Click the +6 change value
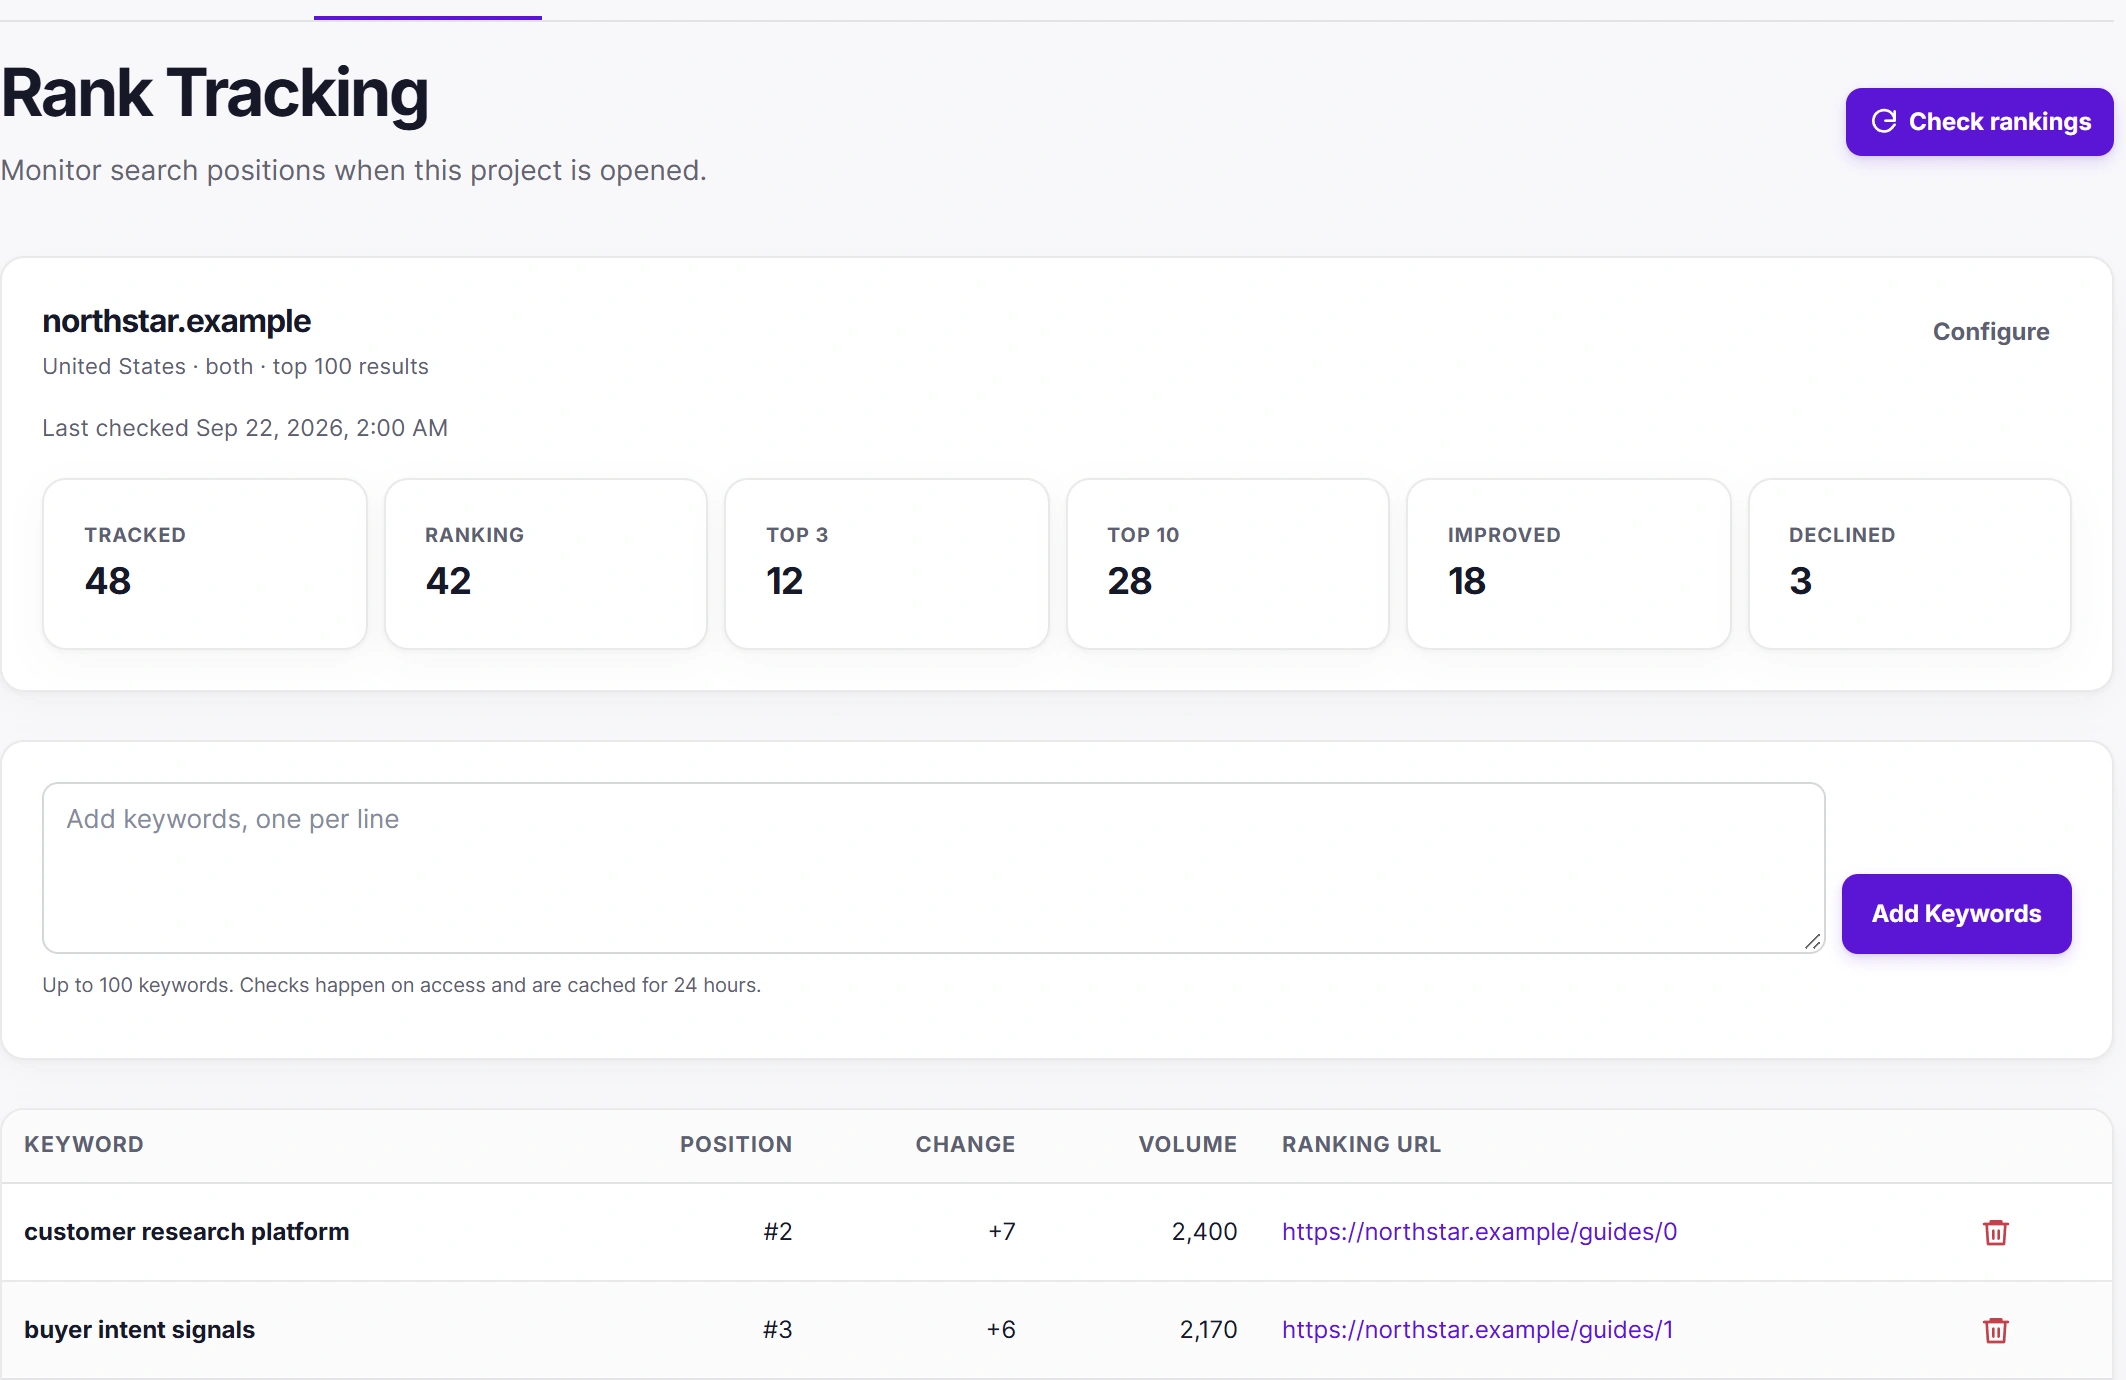The width and height of the screenshot is (2126, 1380). [1001, 1330]
